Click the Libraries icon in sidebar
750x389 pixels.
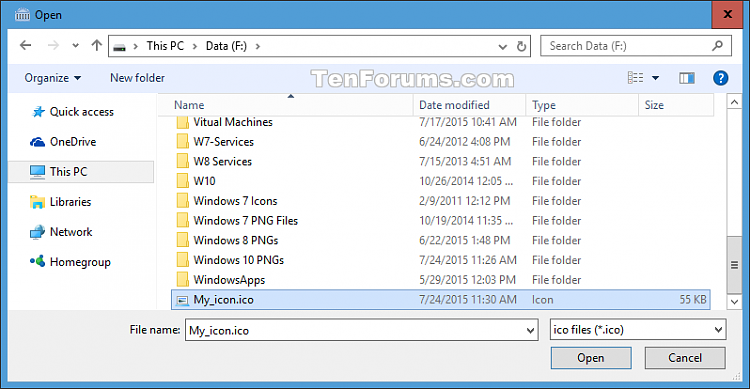point(37,202)
